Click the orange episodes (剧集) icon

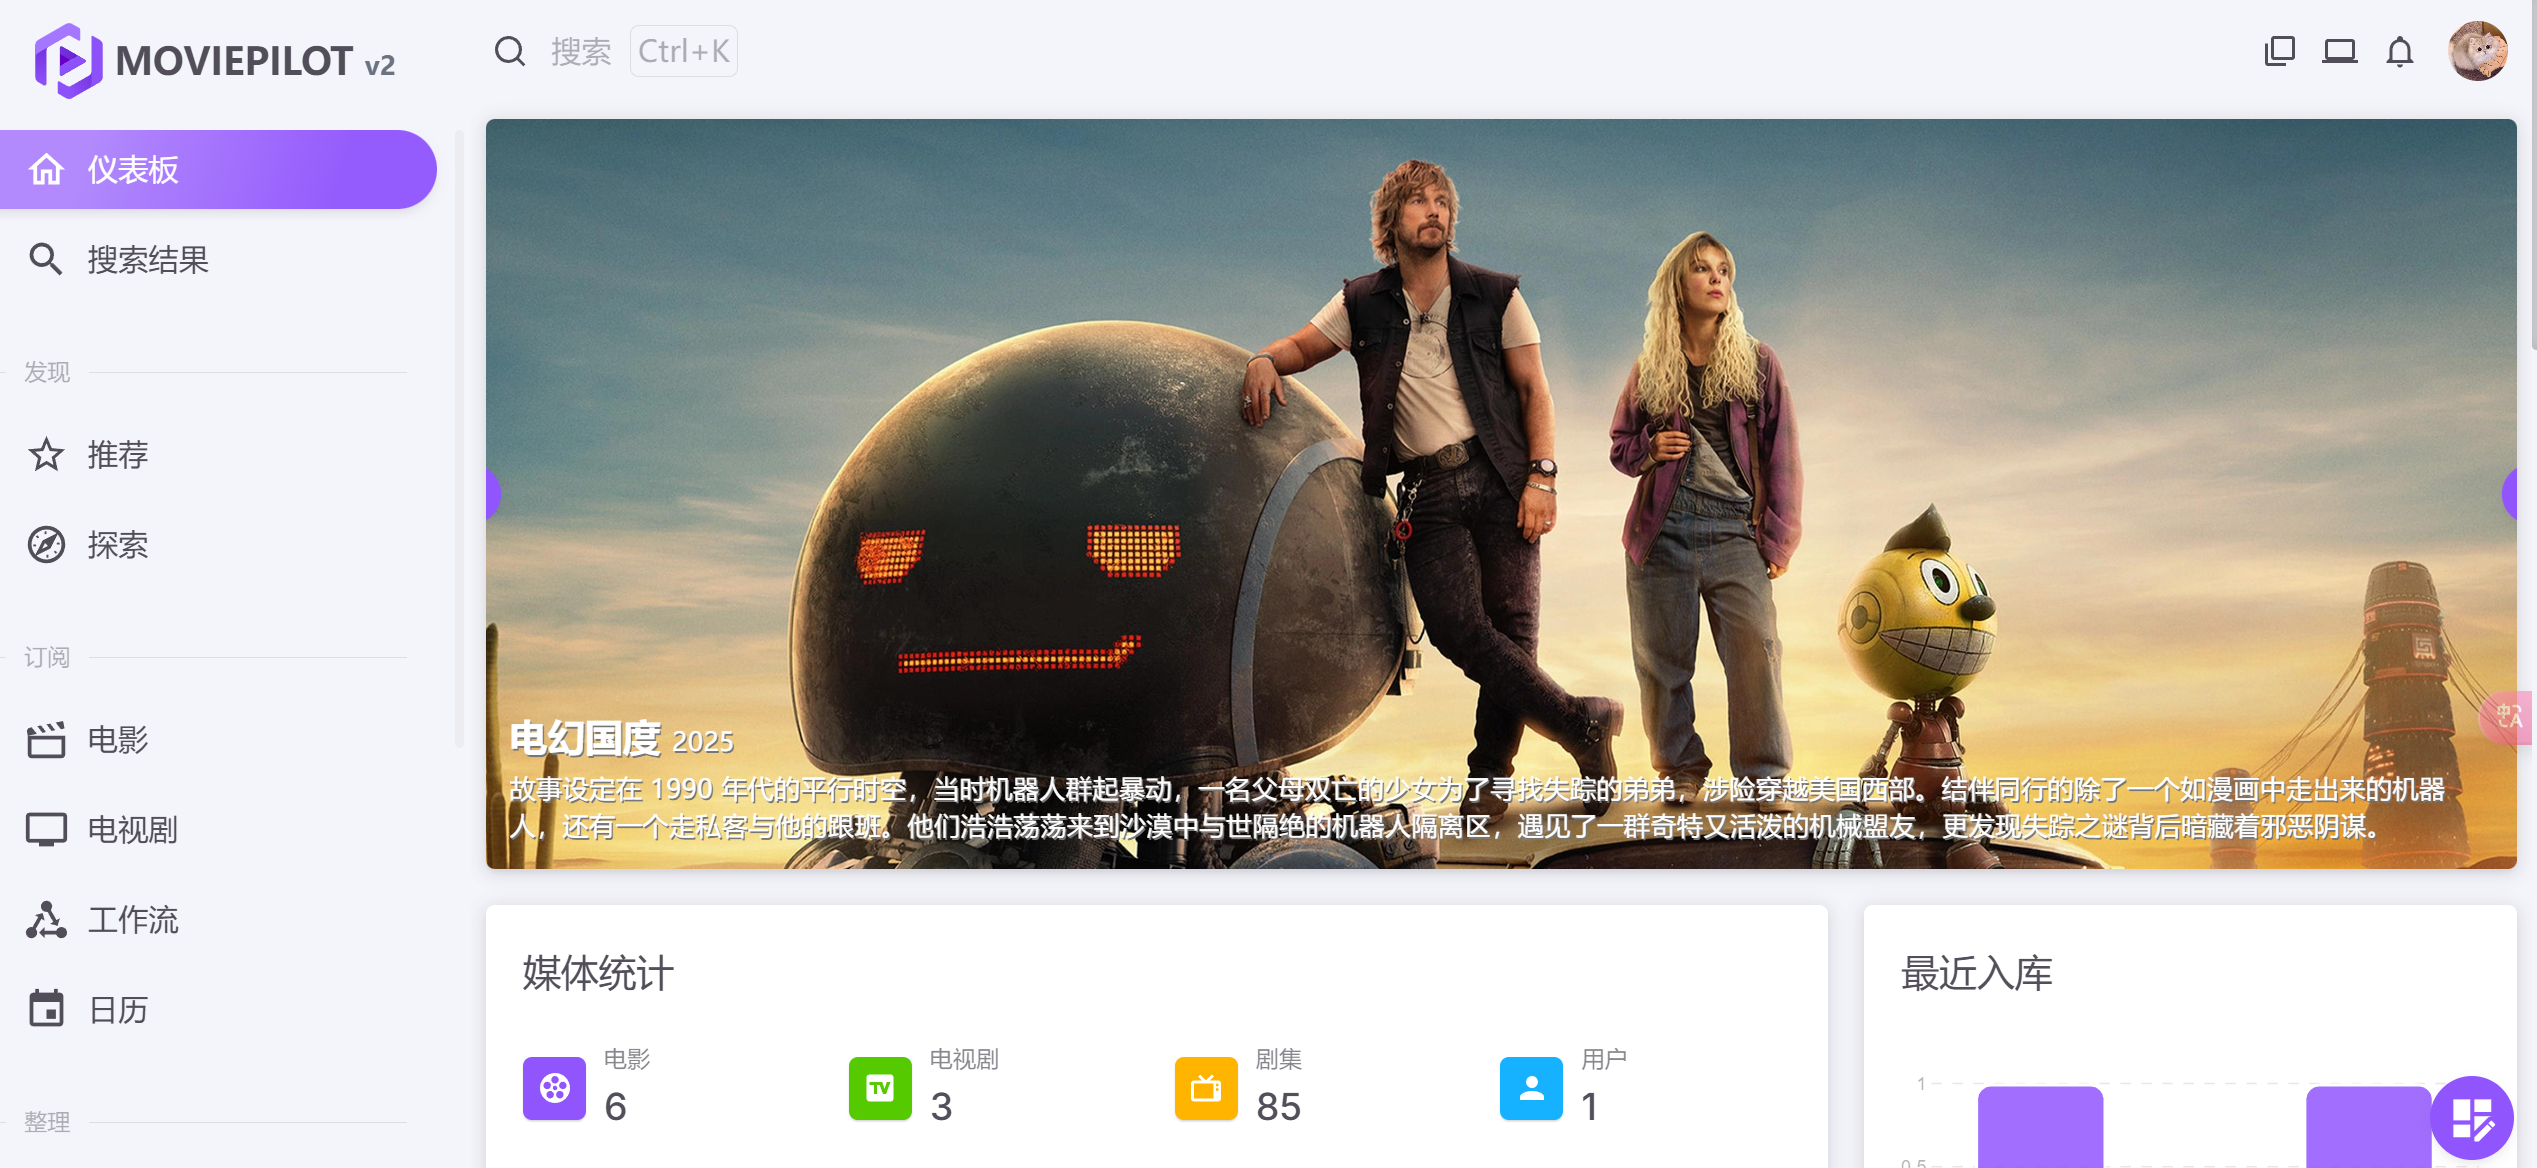[x=1206, y=1088]
